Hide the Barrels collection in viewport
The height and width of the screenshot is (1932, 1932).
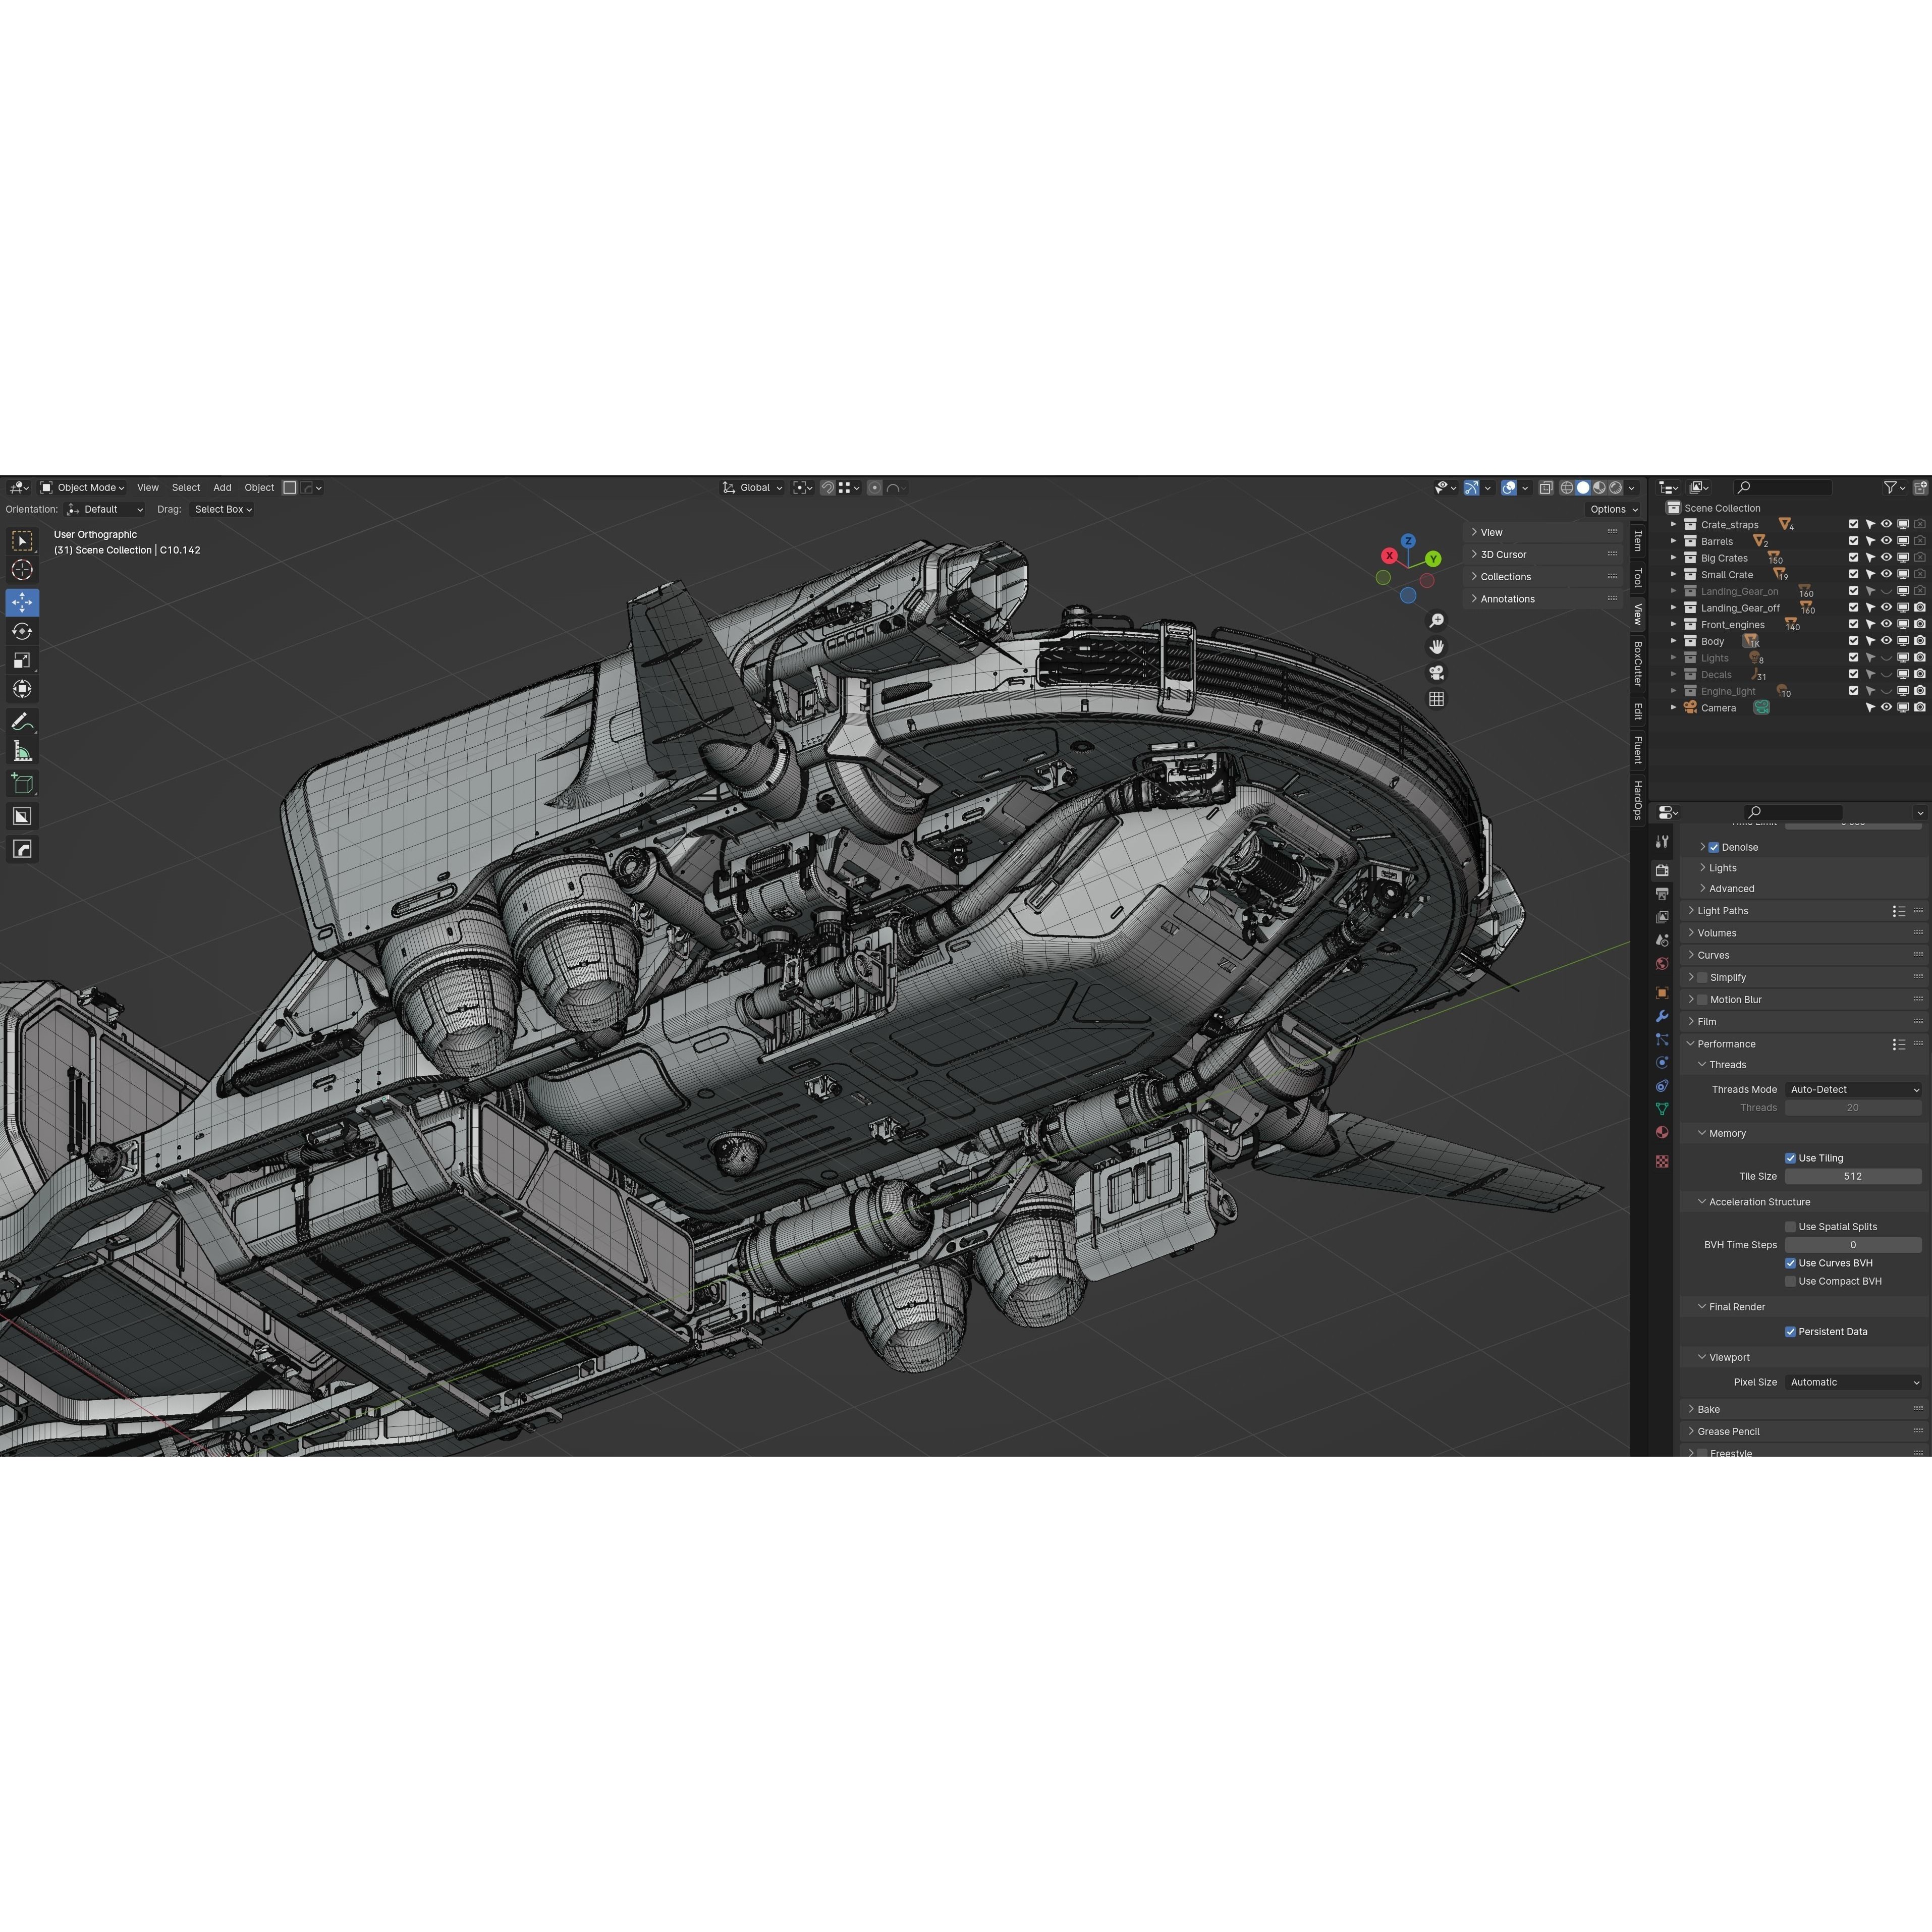pos(1886,541)
